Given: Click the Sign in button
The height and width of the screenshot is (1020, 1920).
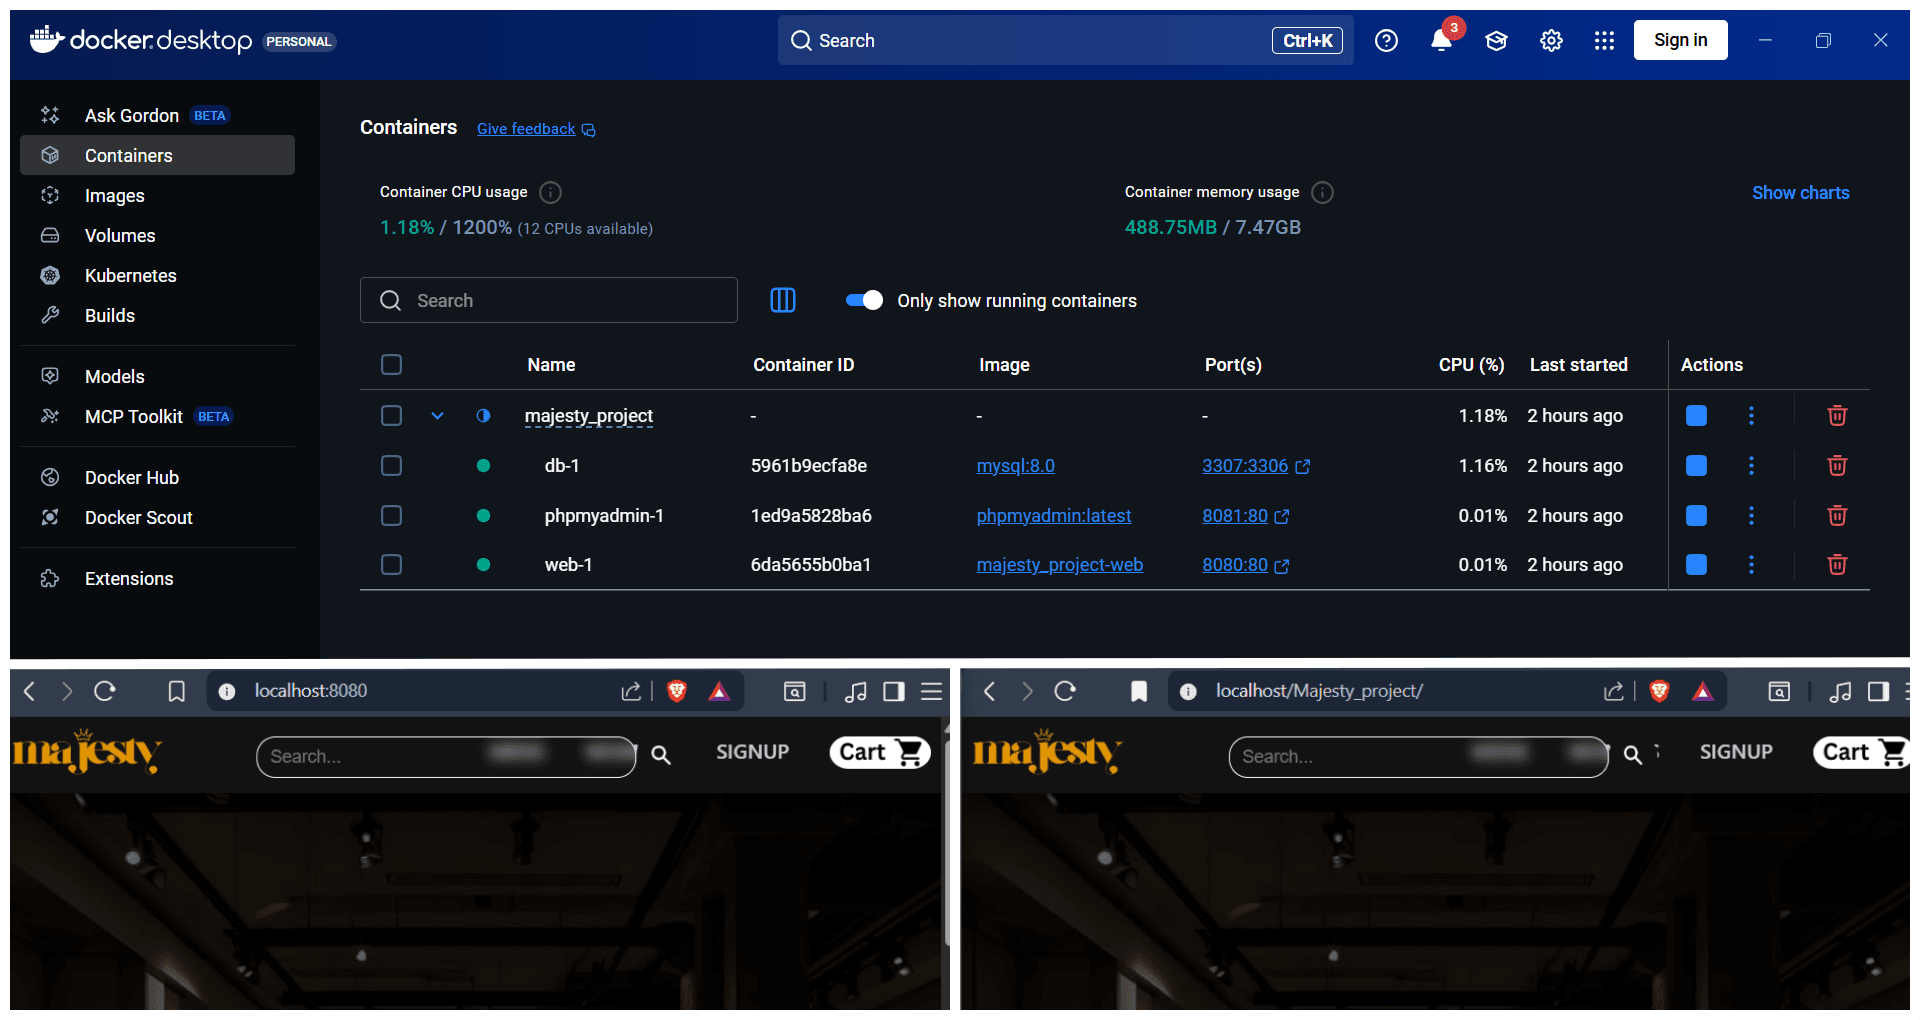Looking at the screenshot, I should click(1680, 41).
